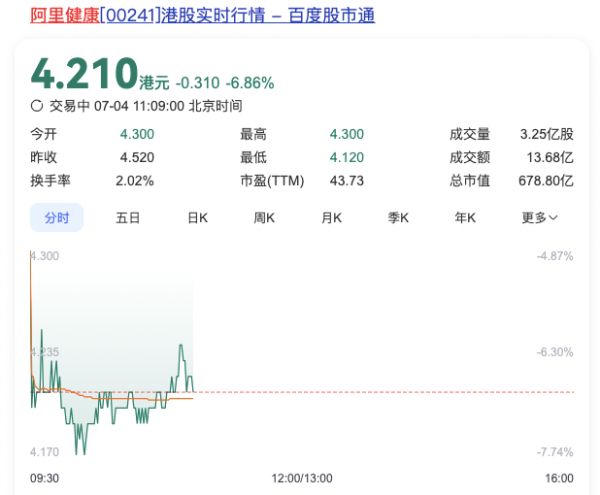Screen dimensions: 600x495
Task: Switch to the 五日 tab
Action: 128,217
